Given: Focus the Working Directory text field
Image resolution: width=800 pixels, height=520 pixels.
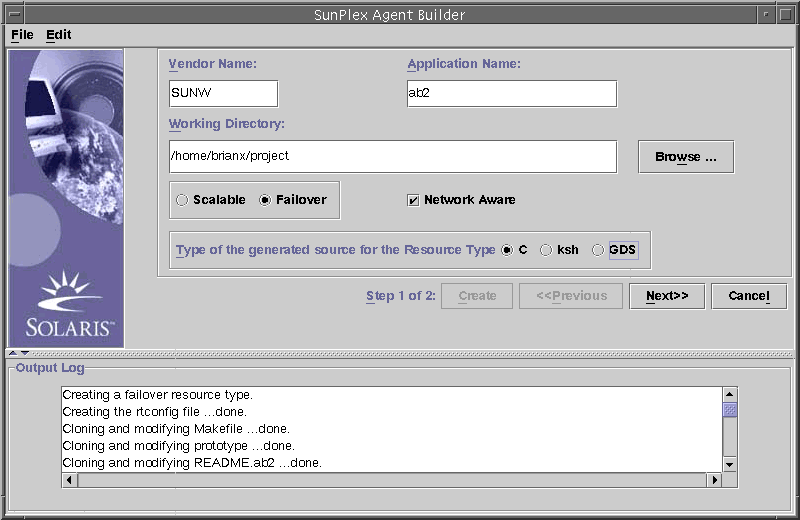Looking at the screenshot, I should pyautogui.click(x=393, y=157).
